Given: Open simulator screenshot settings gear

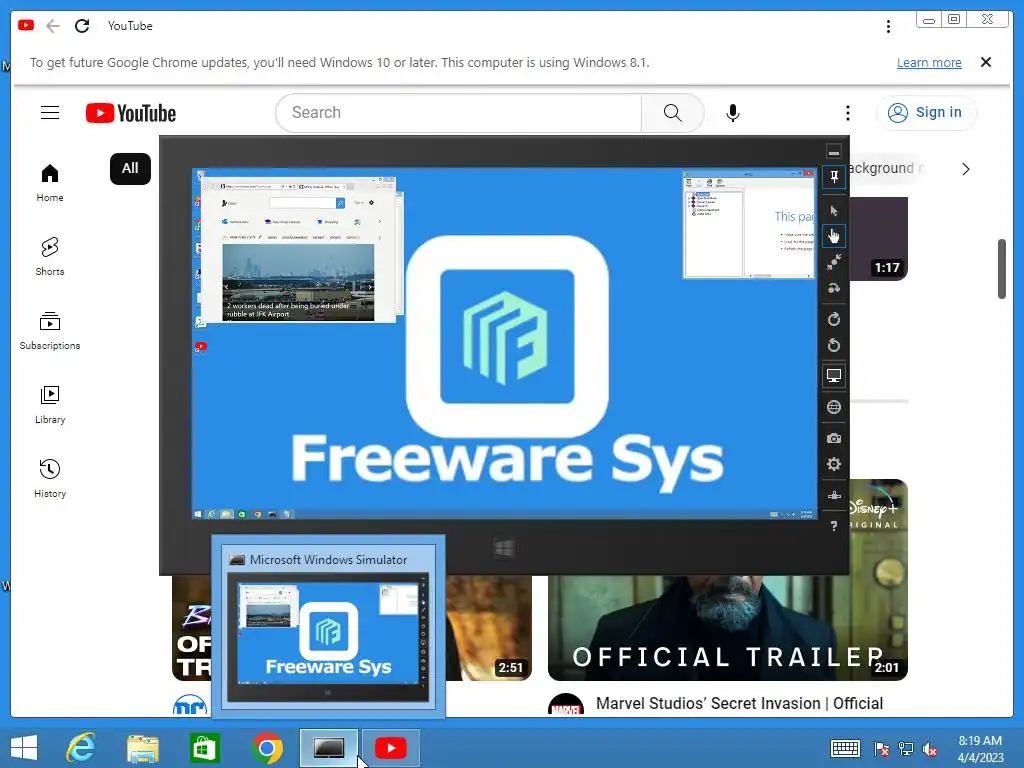Looking at the screenshot, I should 834,464.
